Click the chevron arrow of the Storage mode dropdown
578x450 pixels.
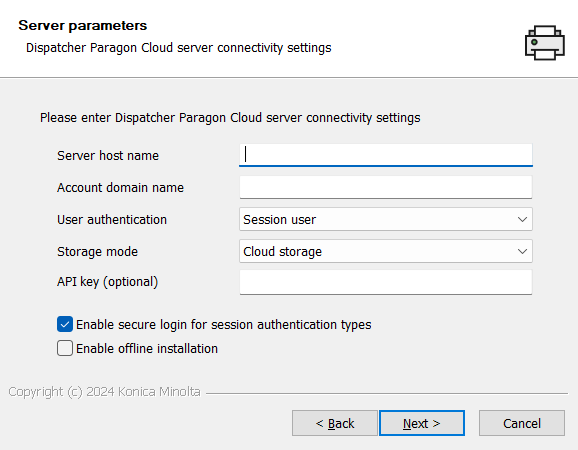coord(522,251)
